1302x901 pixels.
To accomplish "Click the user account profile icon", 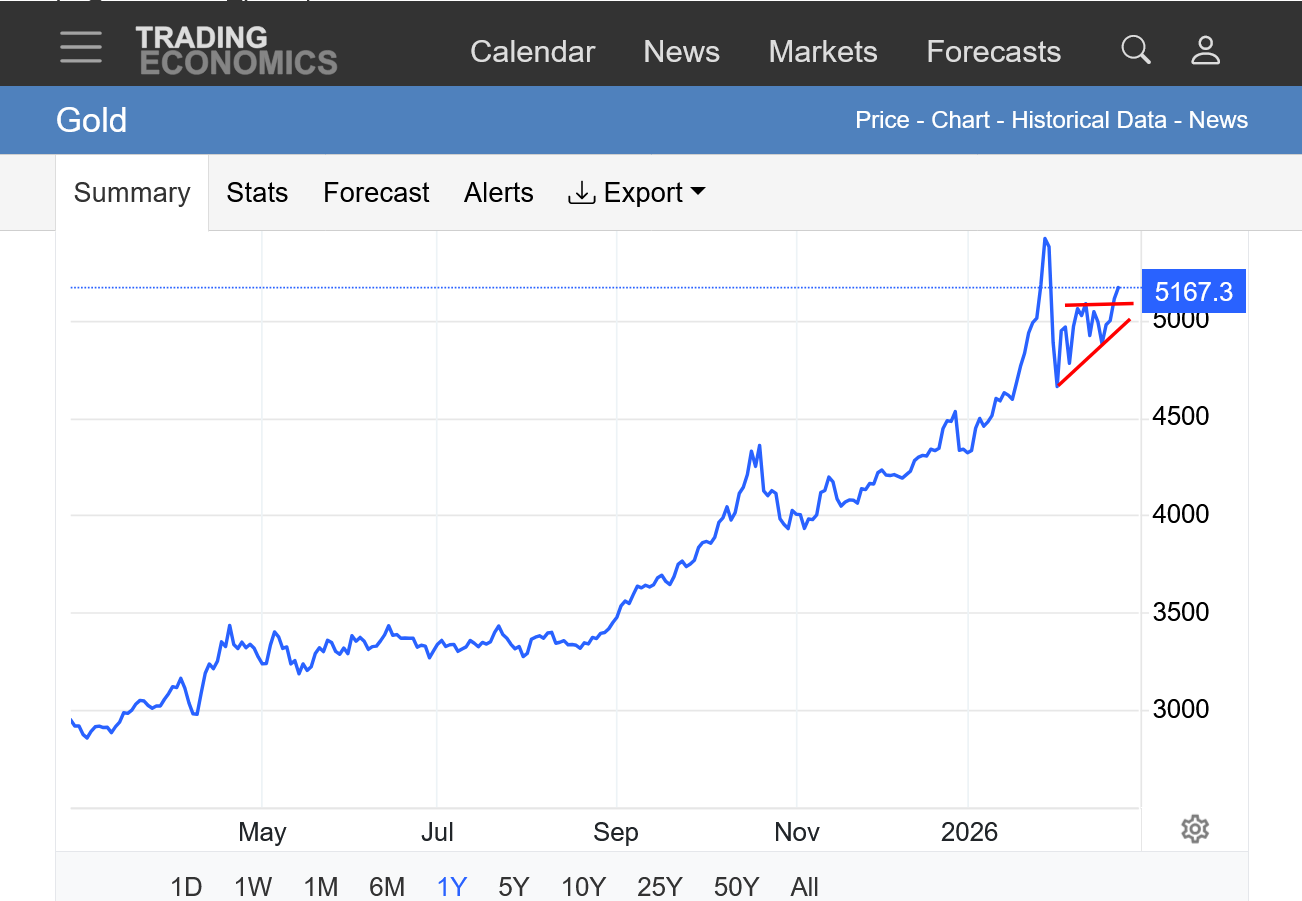I will (x=1205, y=50).
